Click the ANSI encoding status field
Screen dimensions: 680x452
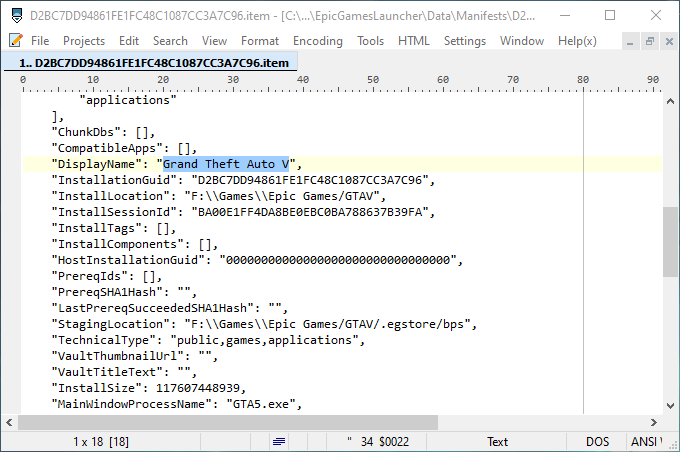tap(646, 442)
